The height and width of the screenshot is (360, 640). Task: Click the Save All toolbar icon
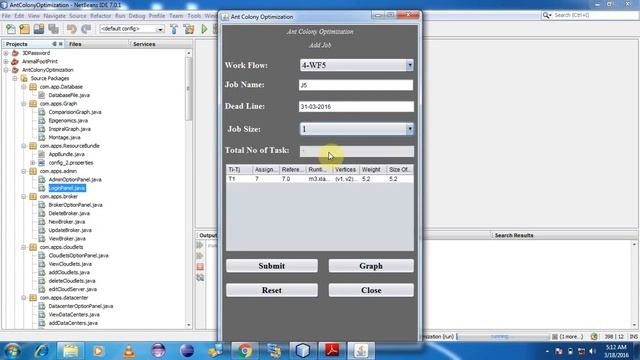coord(53,29)
